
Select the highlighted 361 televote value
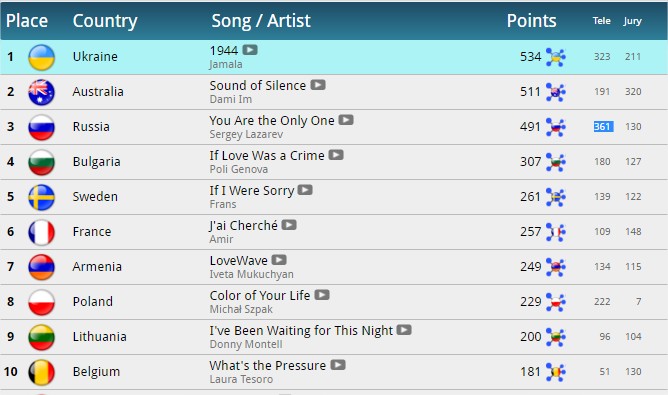pos(603,127)
